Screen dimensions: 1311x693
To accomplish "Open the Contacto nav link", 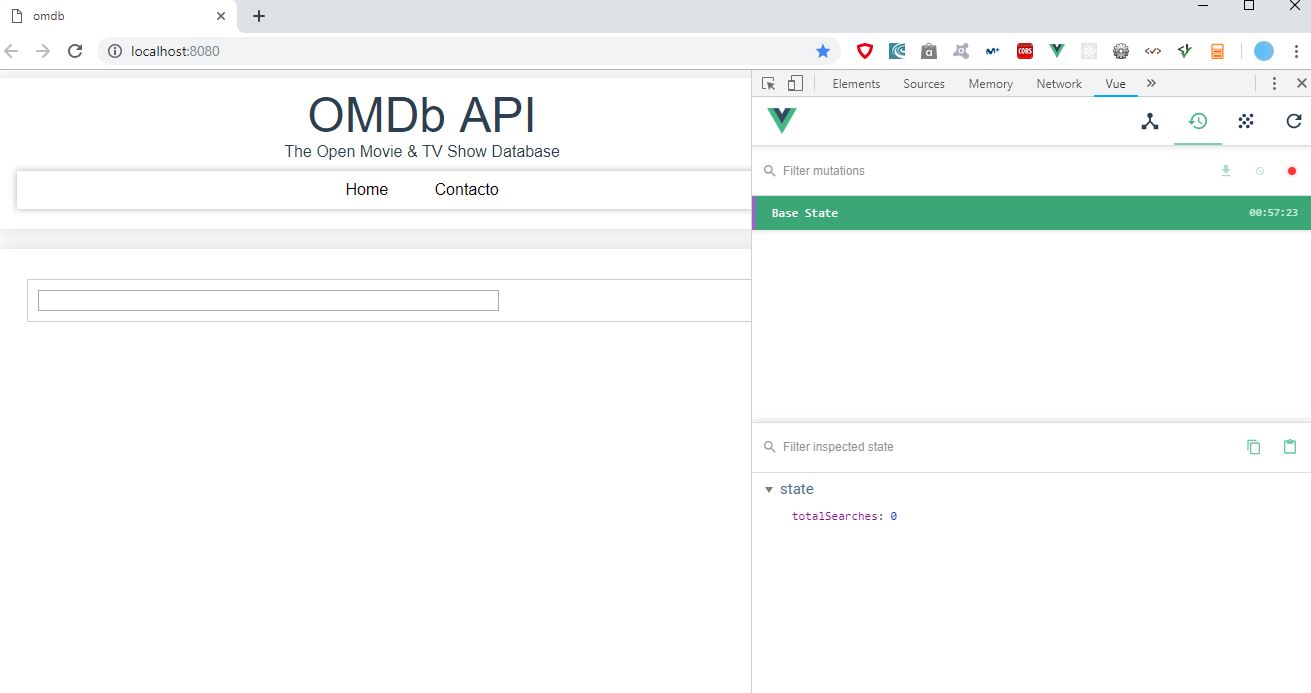I will coord(466,190).
